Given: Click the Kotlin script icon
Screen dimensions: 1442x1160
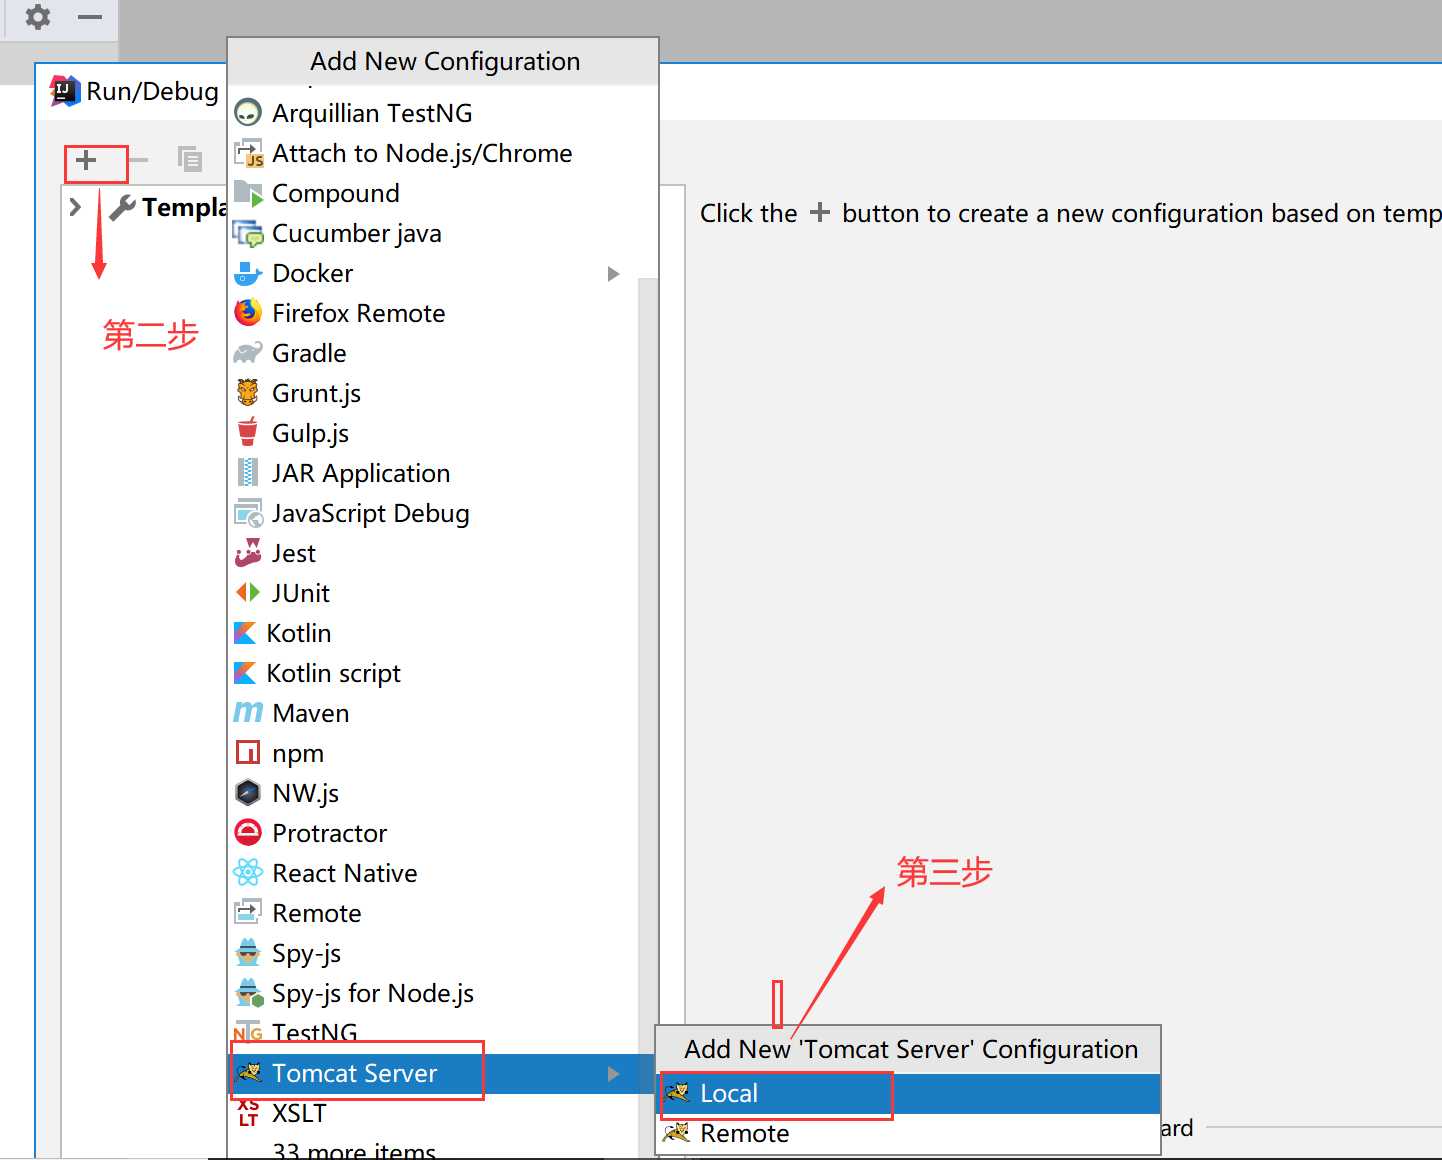Looking at the screenshot, I should tap(245, 673).
